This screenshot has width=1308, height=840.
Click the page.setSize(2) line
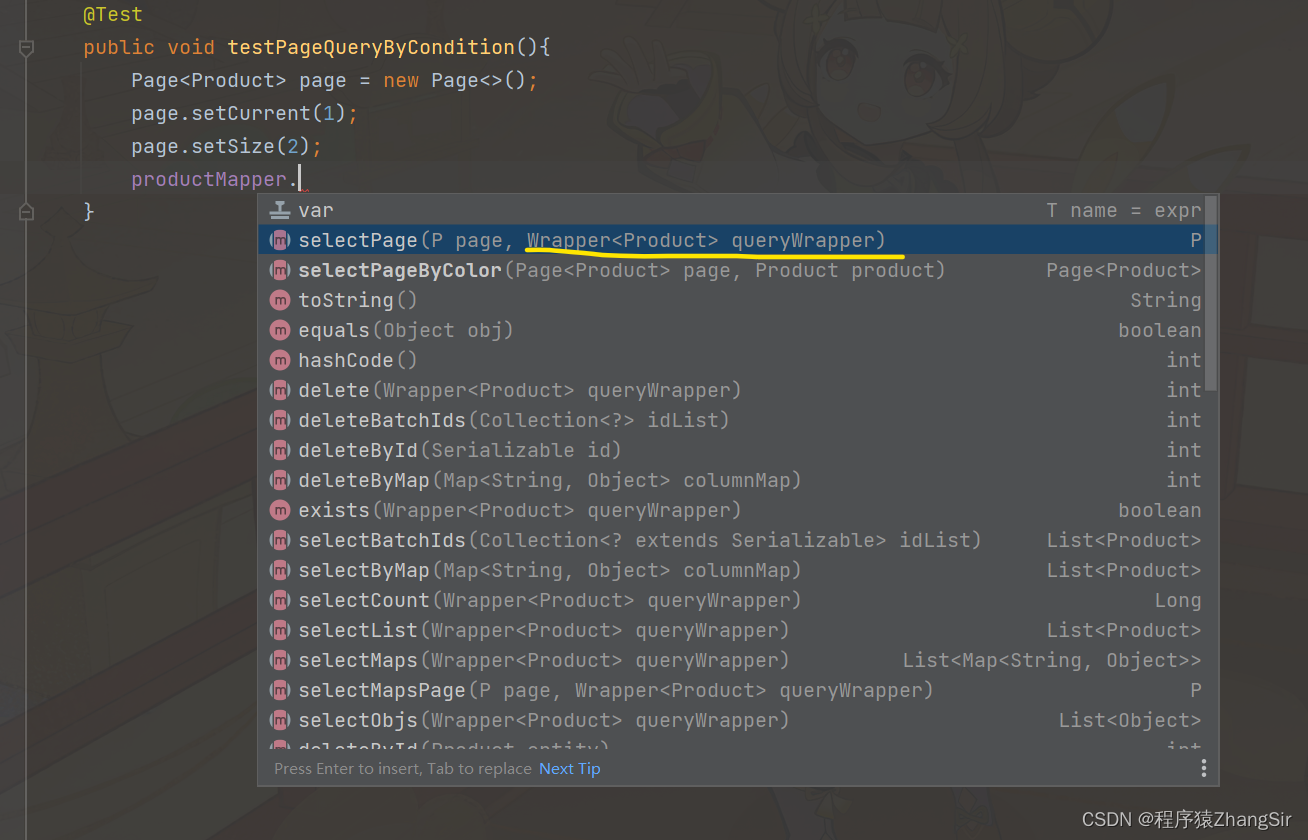226,146
